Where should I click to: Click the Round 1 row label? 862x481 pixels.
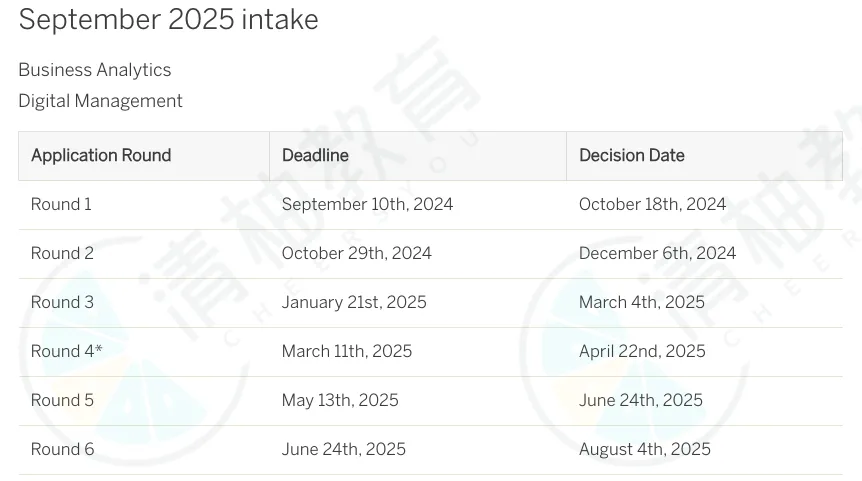coord(61,205)
